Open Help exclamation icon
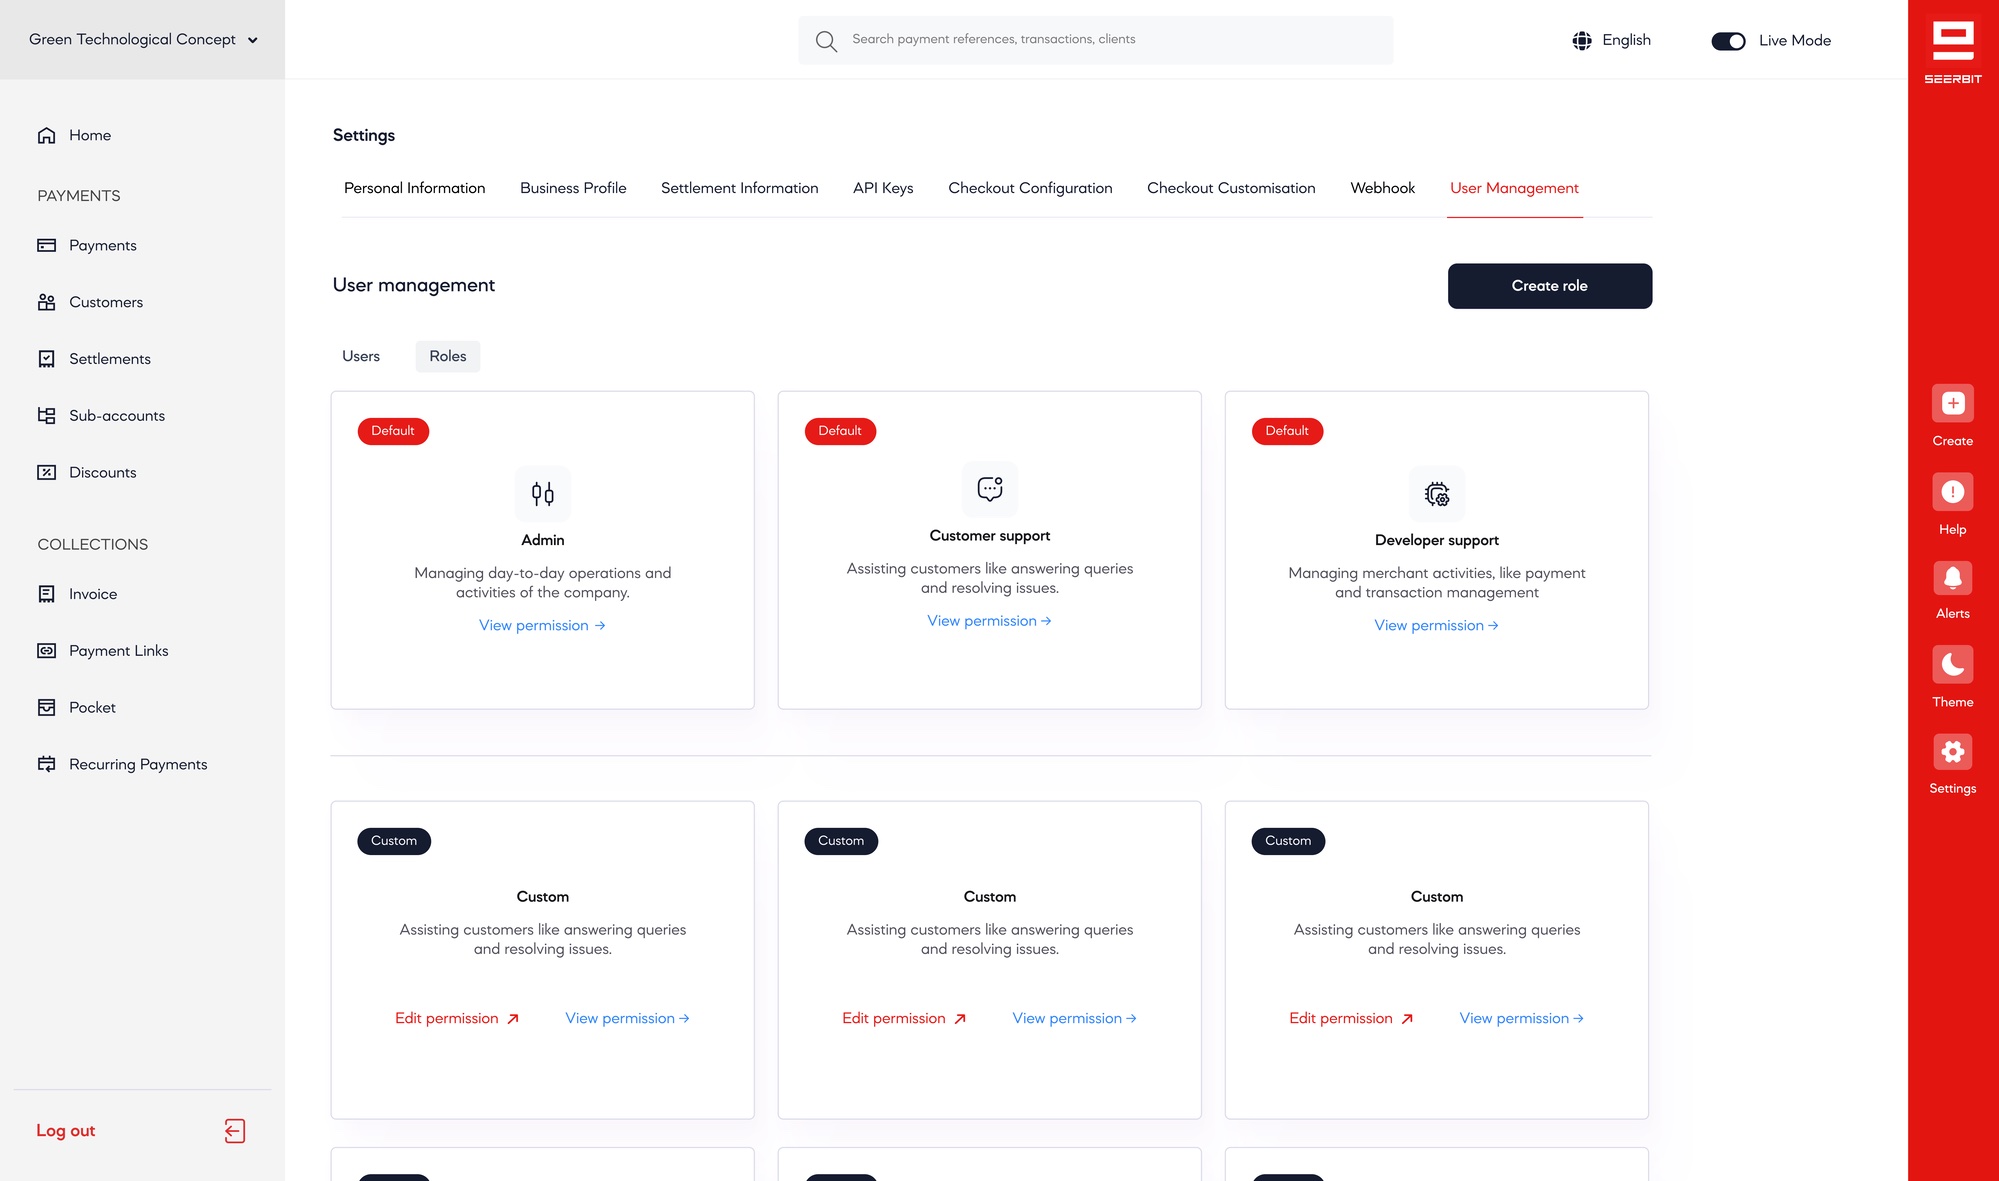1999x1181 pixels. 1953,492
